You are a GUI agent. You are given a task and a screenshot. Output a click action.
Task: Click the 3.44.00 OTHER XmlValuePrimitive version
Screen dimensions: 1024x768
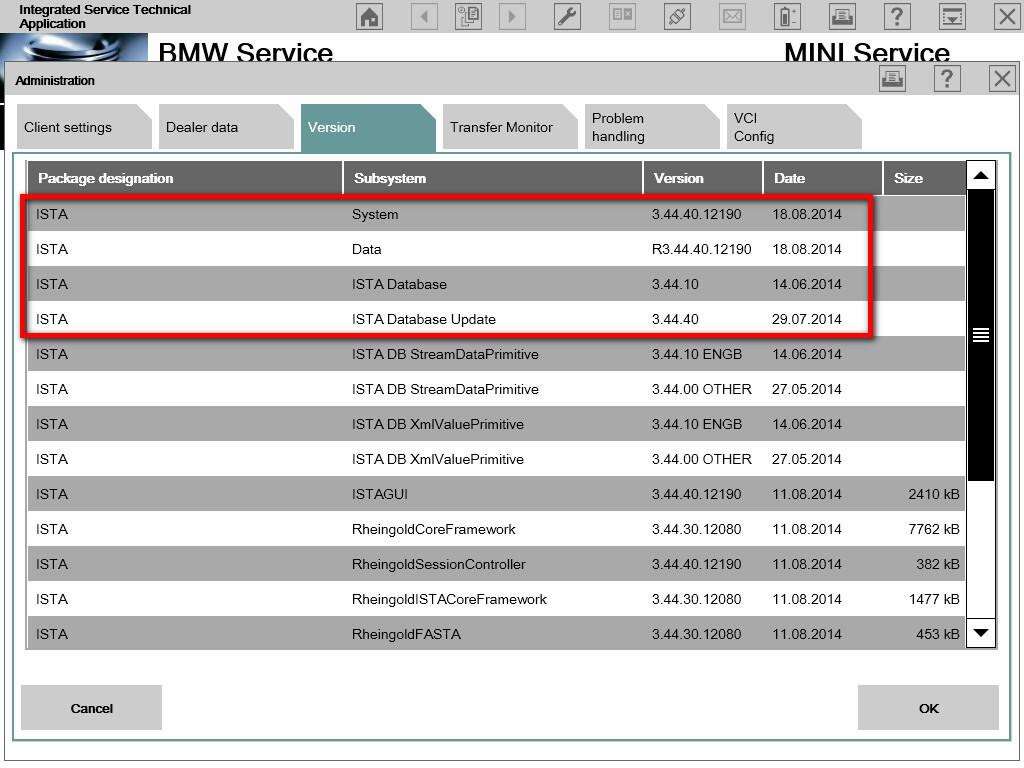click(701, 459)
